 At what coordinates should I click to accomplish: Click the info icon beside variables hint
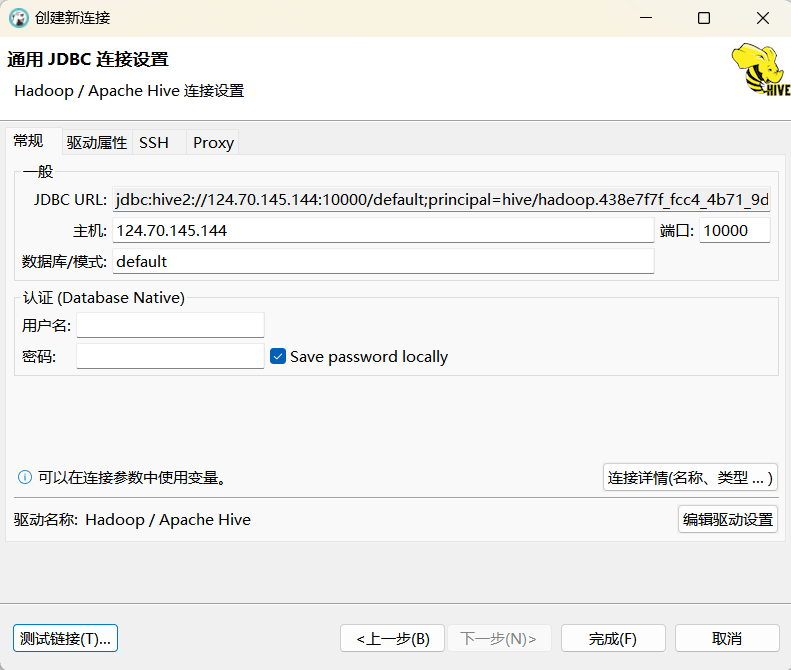(25, 477)
